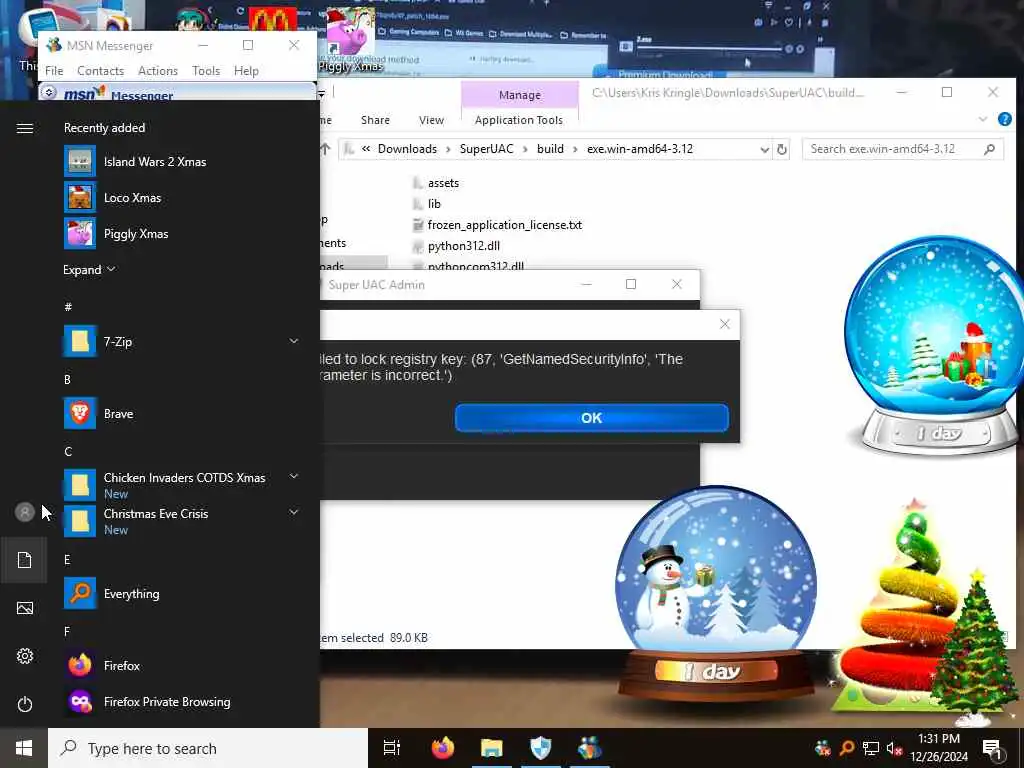1024x768 pixels.
Task: Launch Everything search app
Action: (x=131, y=594)
